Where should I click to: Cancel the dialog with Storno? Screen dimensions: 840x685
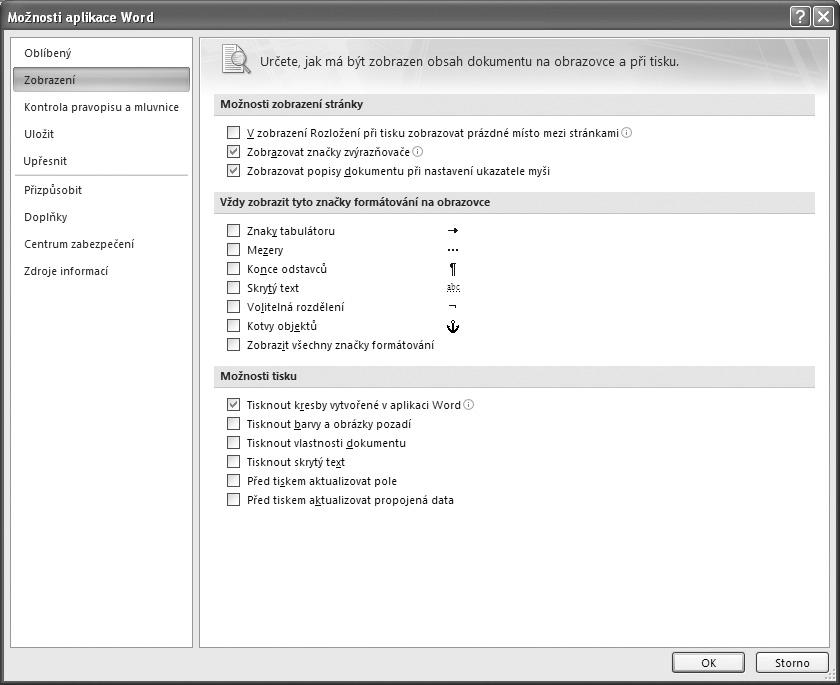pyautogui.click(x=792, y=662)
